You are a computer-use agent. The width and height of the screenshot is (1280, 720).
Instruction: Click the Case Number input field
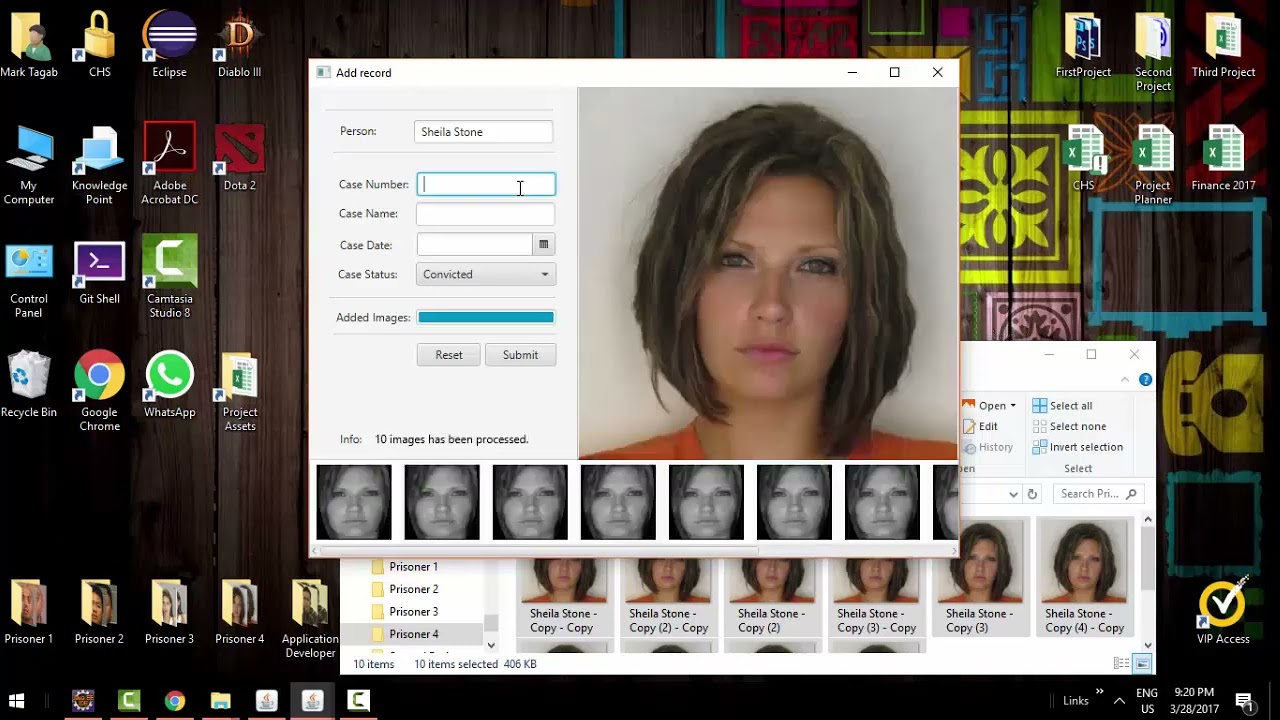click(486, 184)
